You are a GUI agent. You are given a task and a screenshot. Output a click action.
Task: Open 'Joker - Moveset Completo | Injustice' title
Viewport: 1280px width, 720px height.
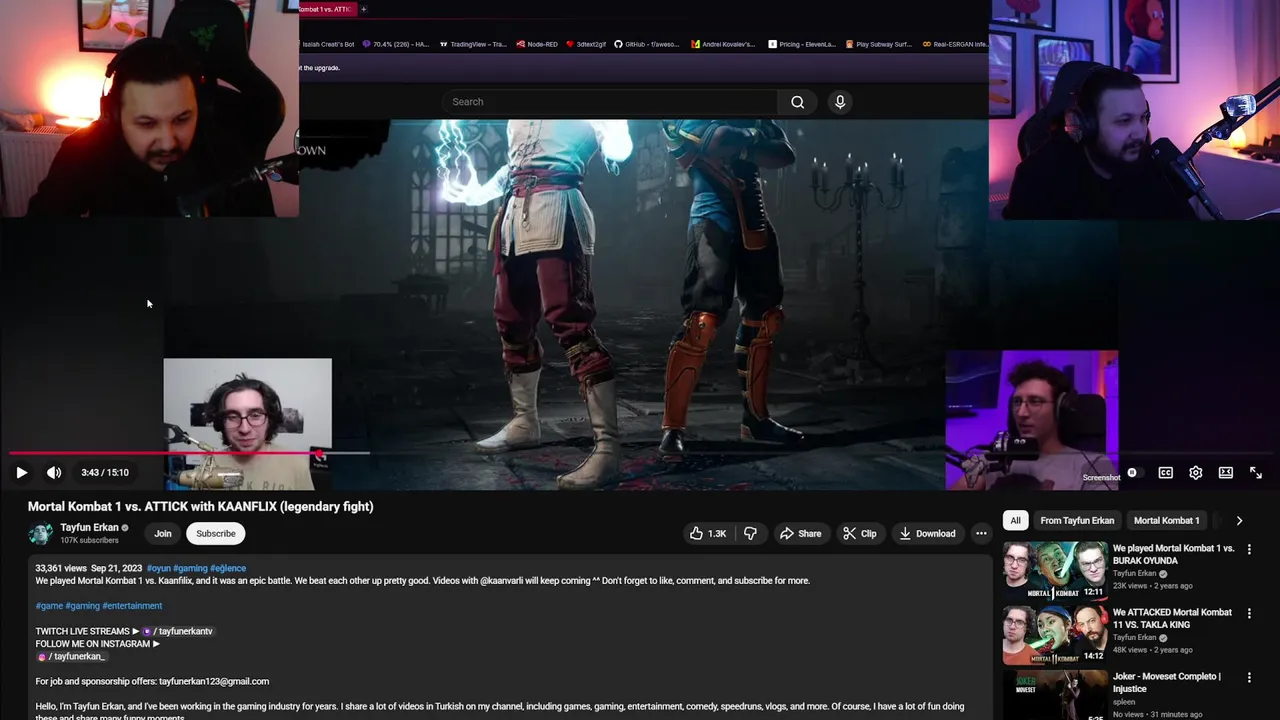1167,683
